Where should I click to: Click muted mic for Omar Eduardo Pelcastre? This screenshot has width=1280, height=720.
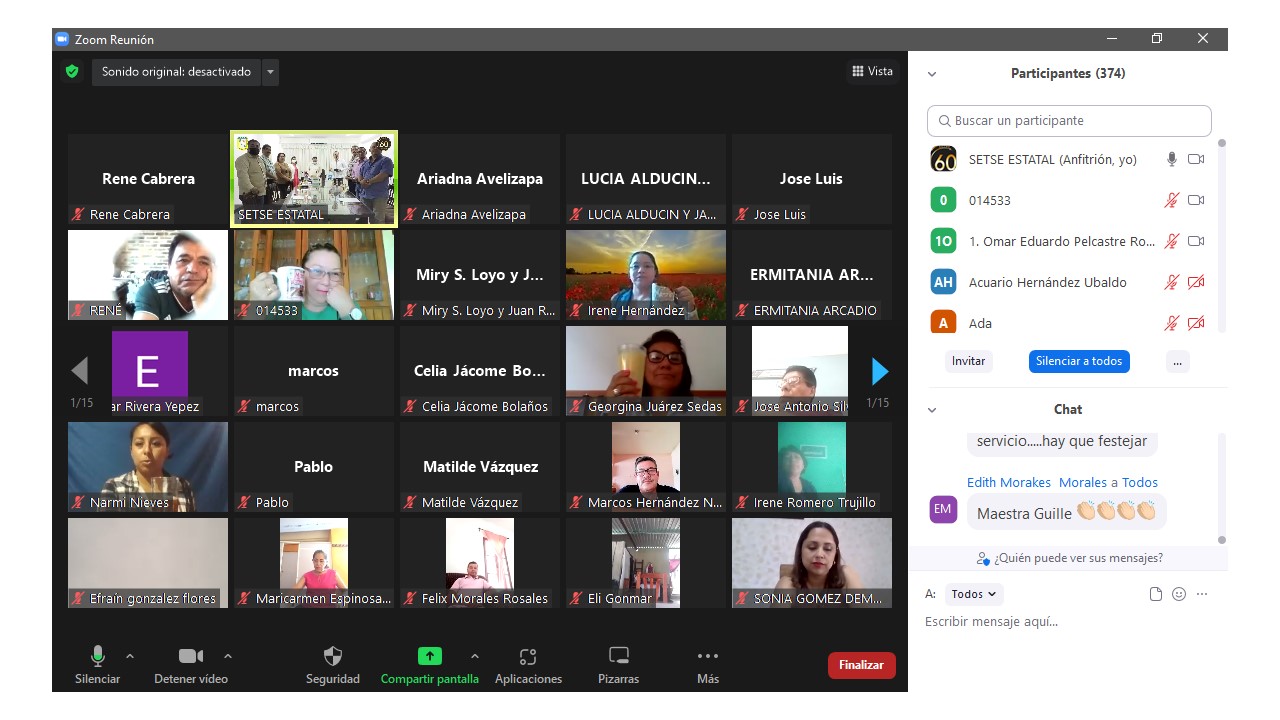tap(1172, 241)
